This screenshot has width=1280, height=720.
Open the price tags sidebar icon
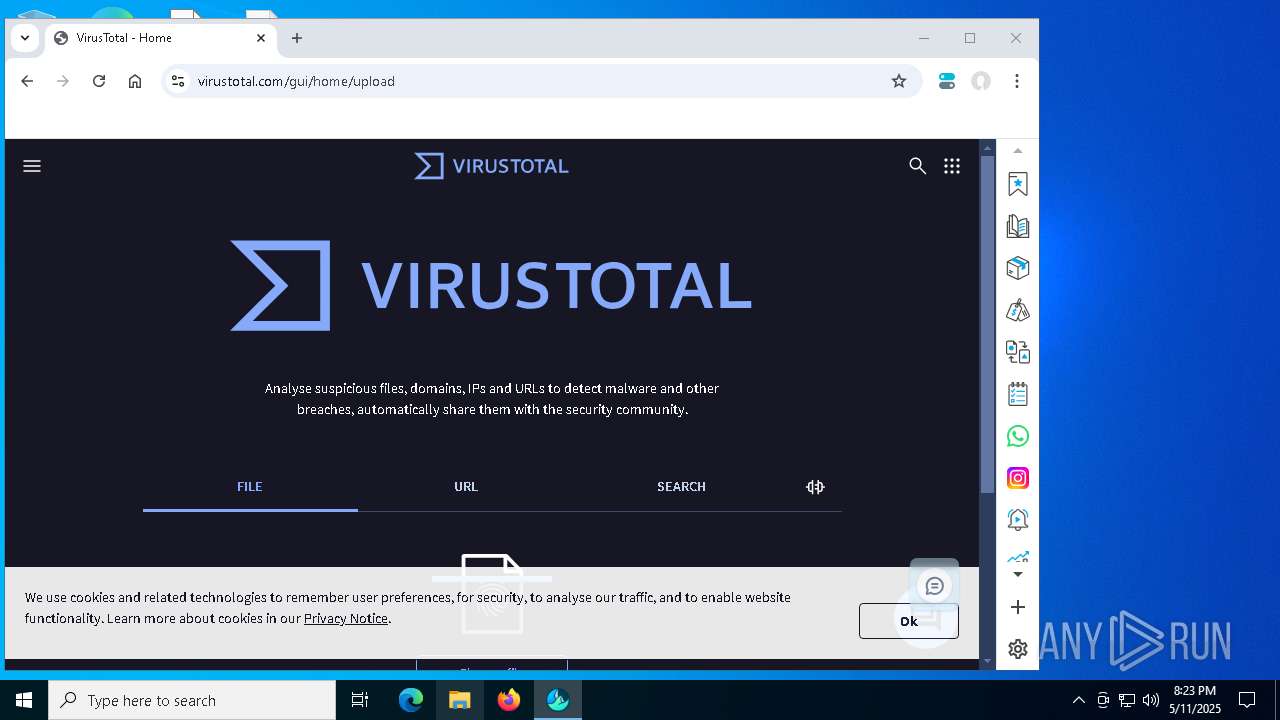[1018, 310]
